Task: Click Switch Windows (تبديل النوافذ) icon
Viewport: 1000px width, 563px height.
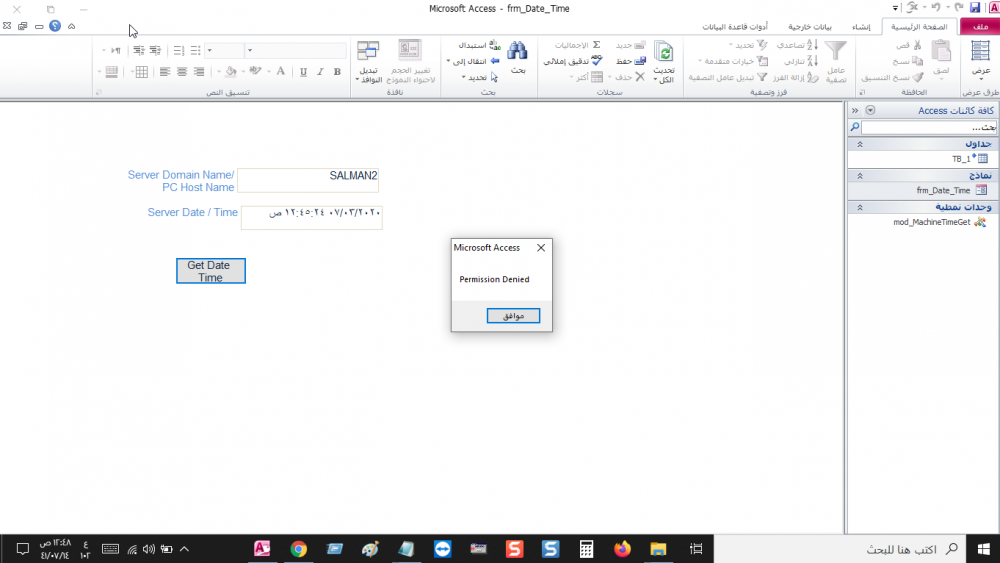Action: 368,51
